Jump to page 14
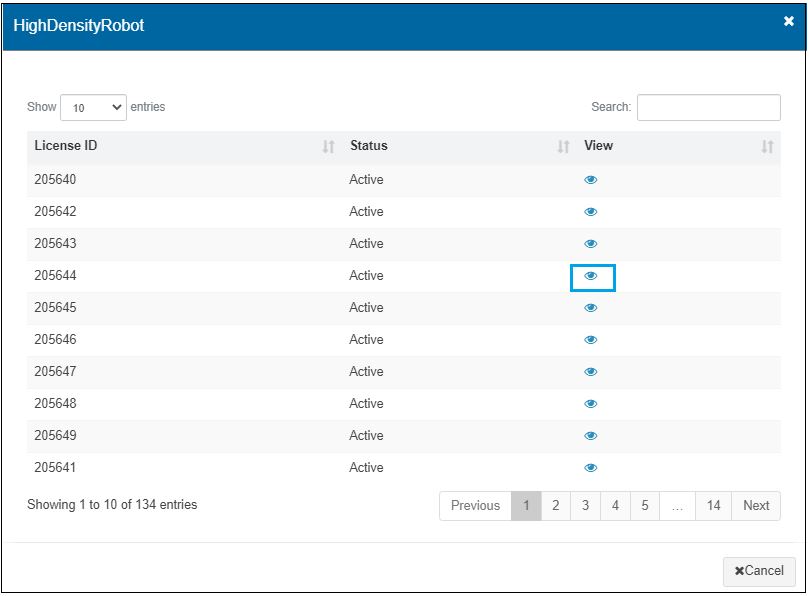The height and width of the screenshot is (596, 809). (x=714, y=505)
